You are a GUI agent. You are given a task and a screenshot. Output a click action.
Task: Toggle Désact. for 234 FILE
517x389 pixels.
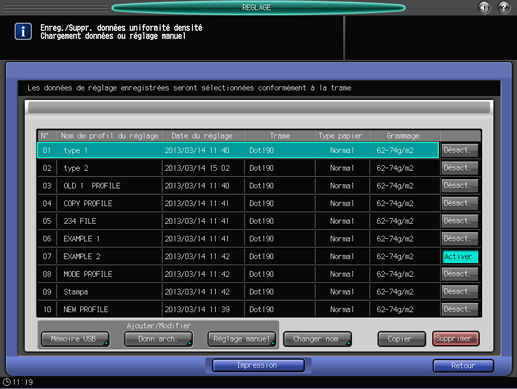click(x=460, y=221)
